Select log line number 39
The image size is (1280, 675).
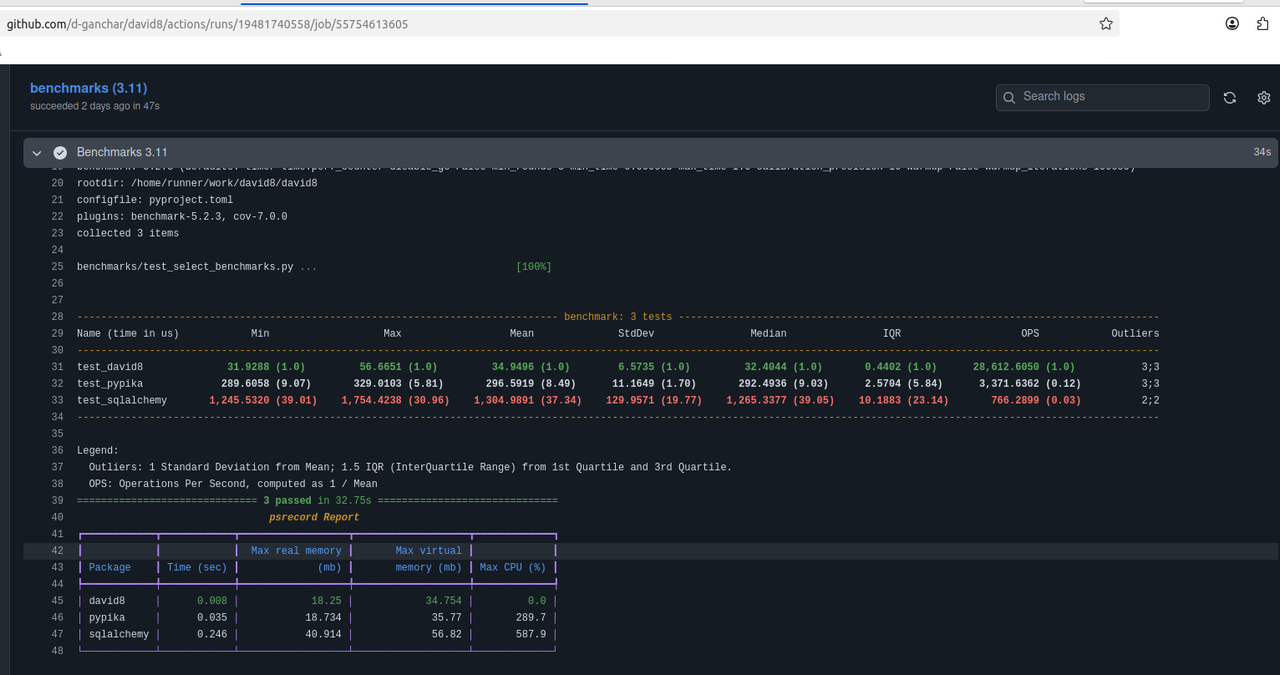pos(57,501)
